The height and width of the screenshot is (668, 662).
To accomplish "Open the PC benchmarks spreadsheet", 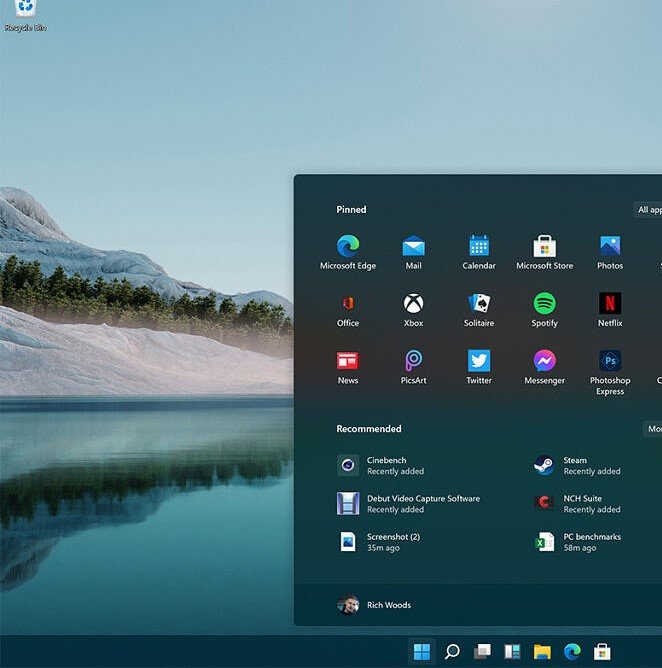I will 577,542.
